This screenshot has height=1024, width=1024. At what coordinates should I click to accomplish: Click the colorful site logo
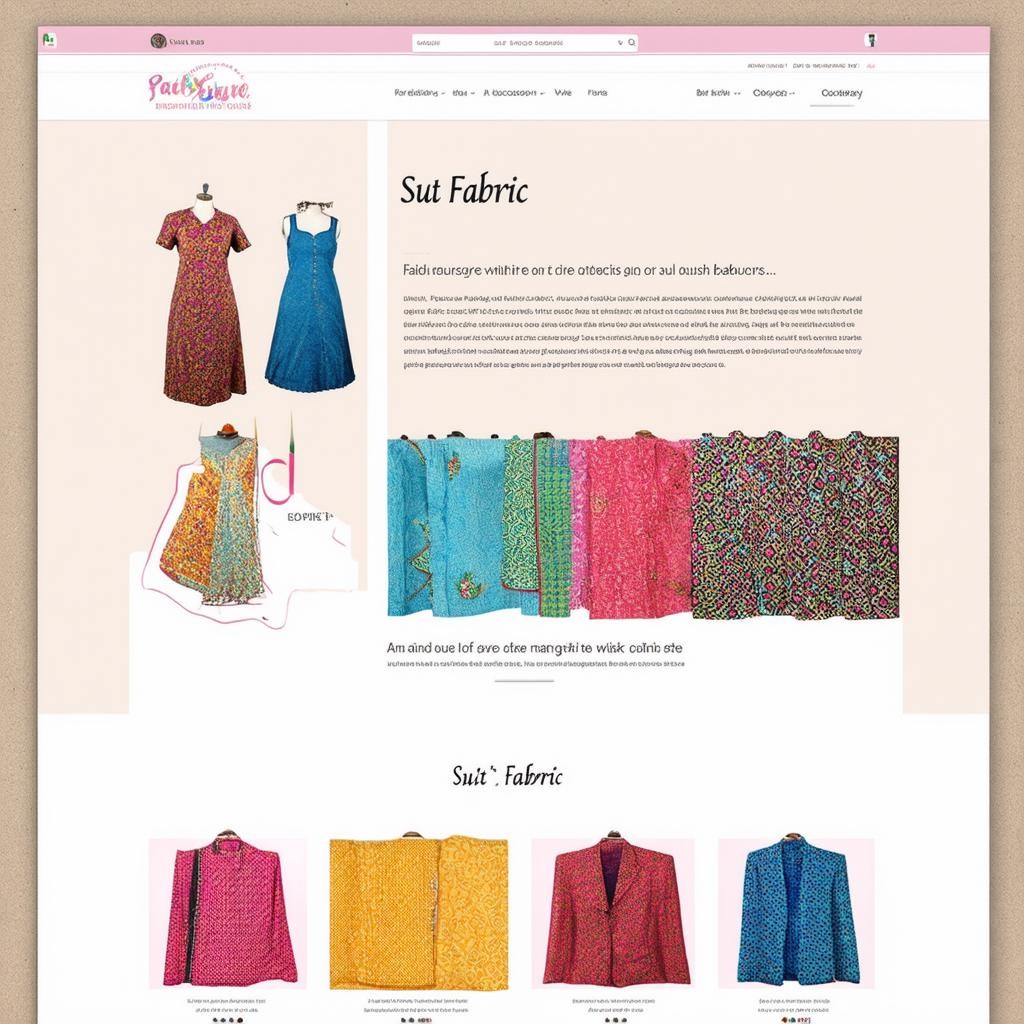pos(198,91)
